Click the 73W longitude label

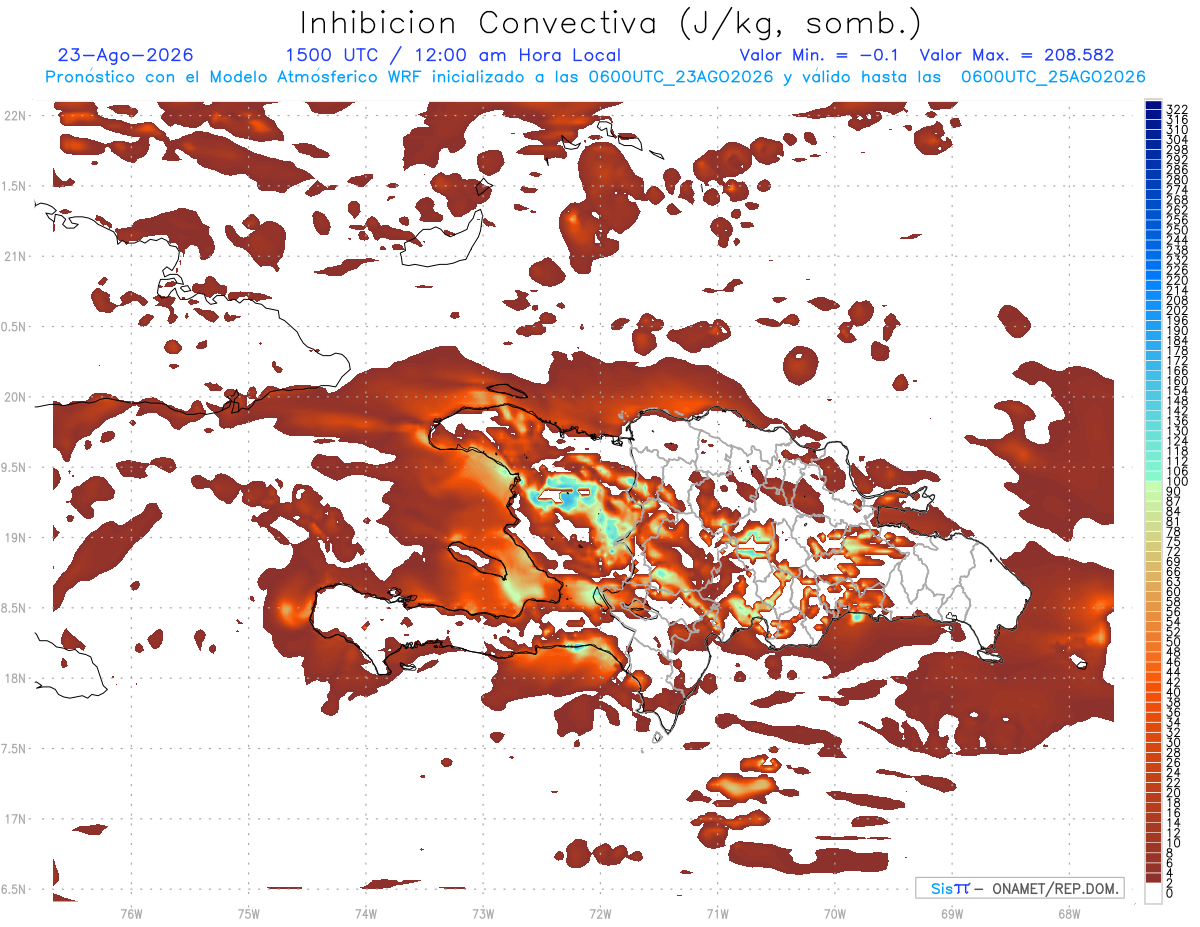click(483, 913)
